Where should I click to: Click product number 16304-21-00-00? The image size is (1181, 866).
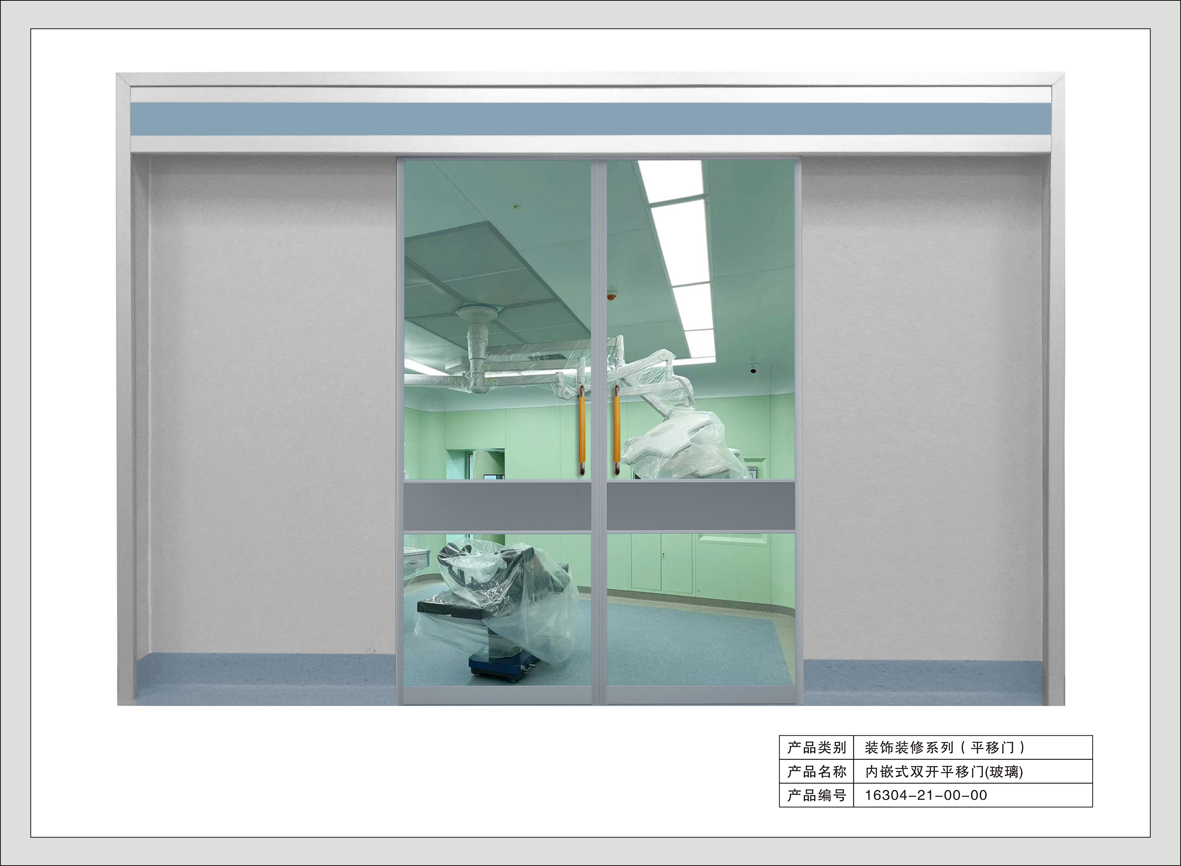click(x=926, y=795)
